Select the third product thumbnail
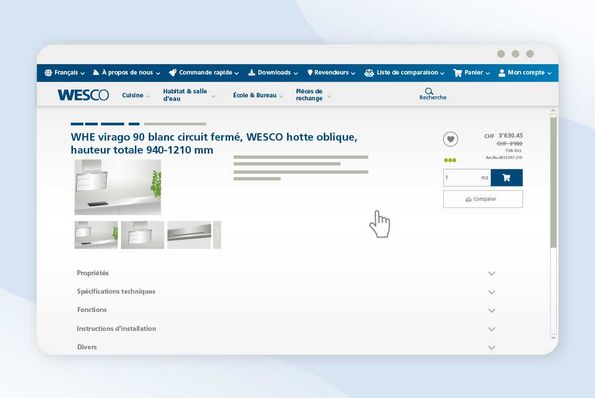The image size is (595, 398). pyautogui.click(x=189, y=235)
